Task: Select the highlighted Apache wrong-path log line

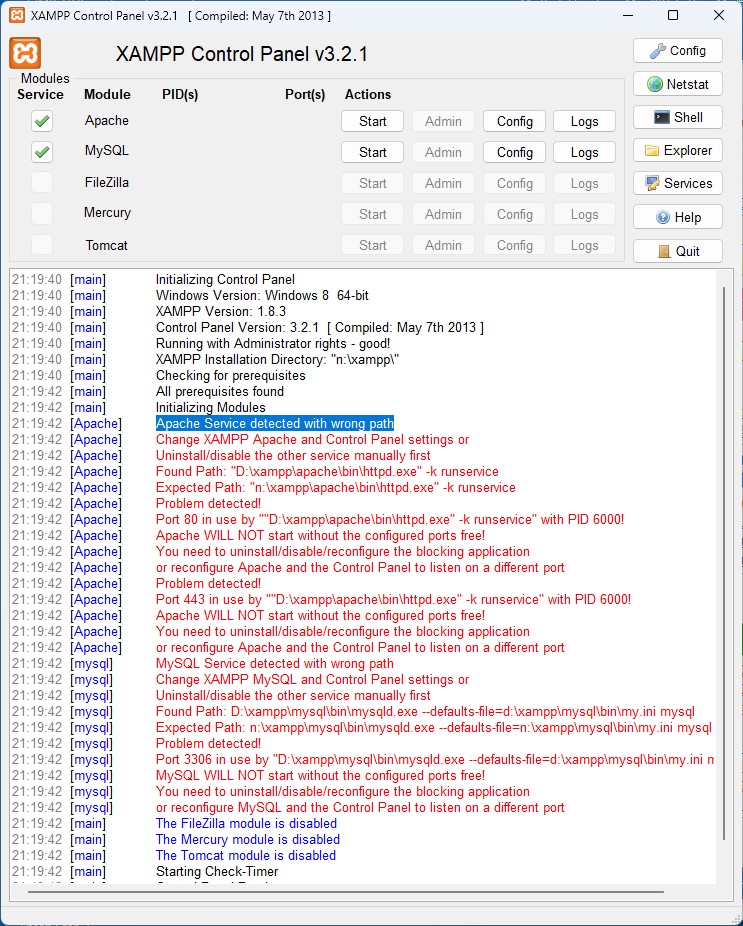Action: coord(275,423)
